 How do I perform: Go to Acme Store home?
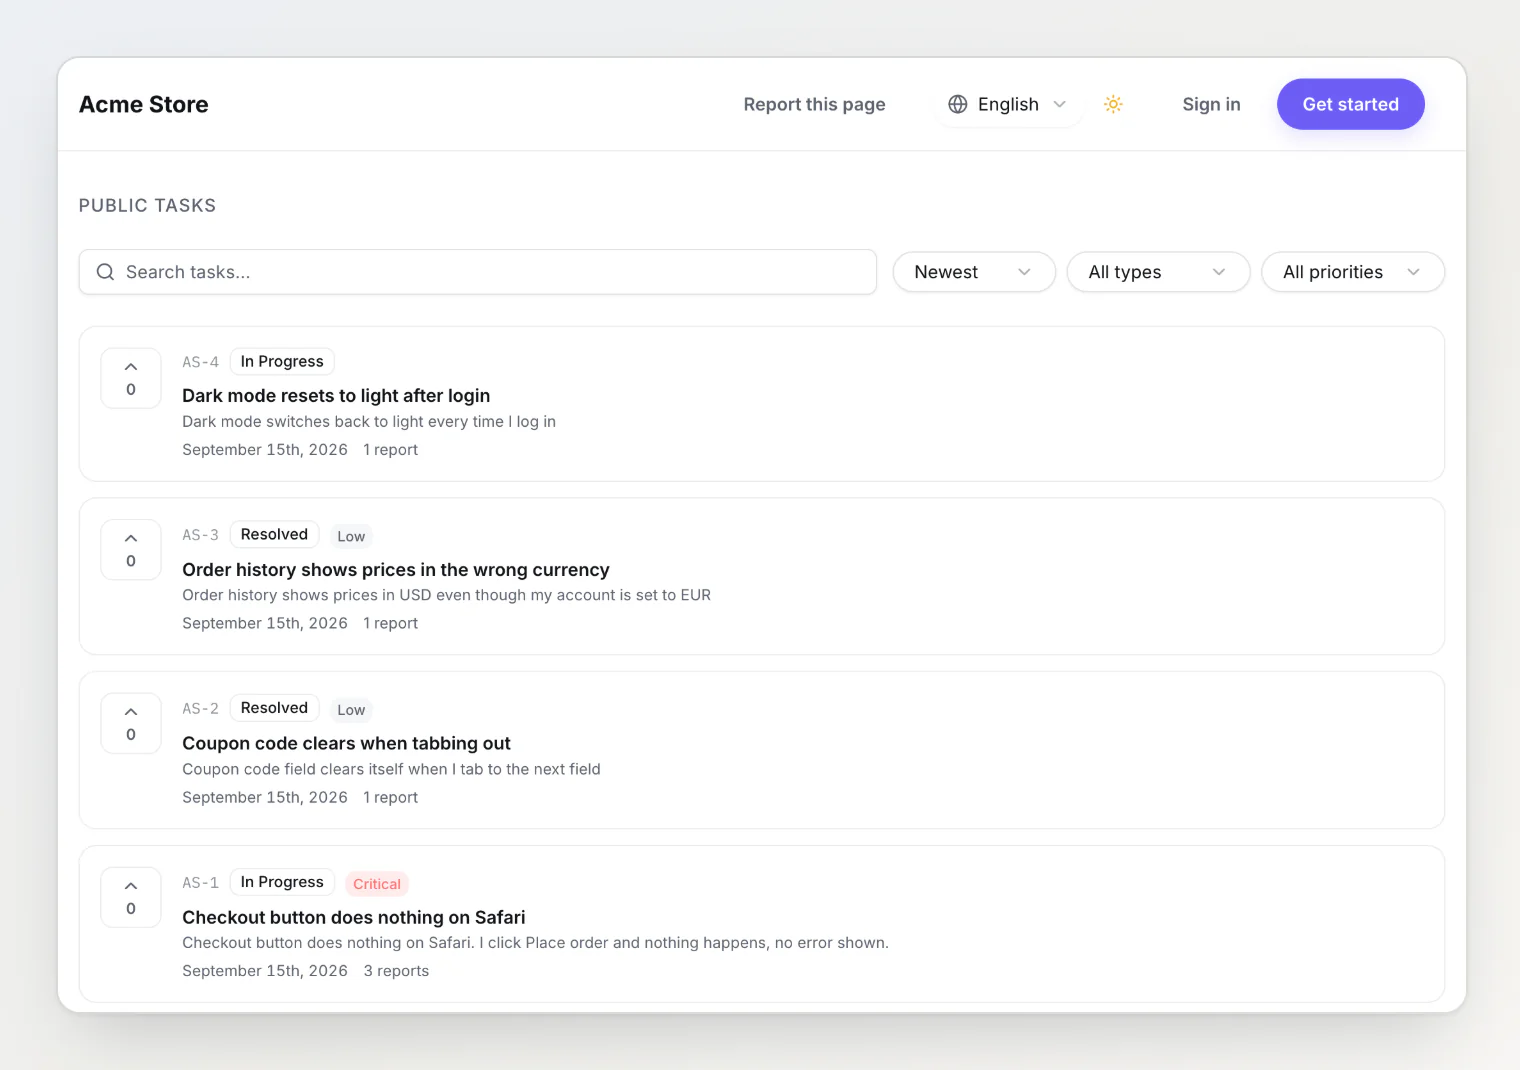[x=144, y=104]
